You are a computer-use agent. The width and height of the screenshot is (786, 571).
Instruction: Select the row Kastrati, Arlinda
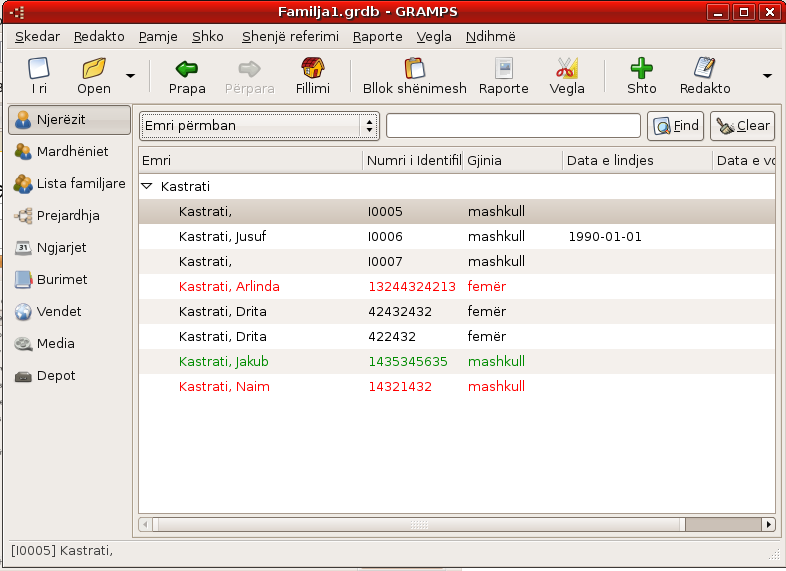point(457,287)
